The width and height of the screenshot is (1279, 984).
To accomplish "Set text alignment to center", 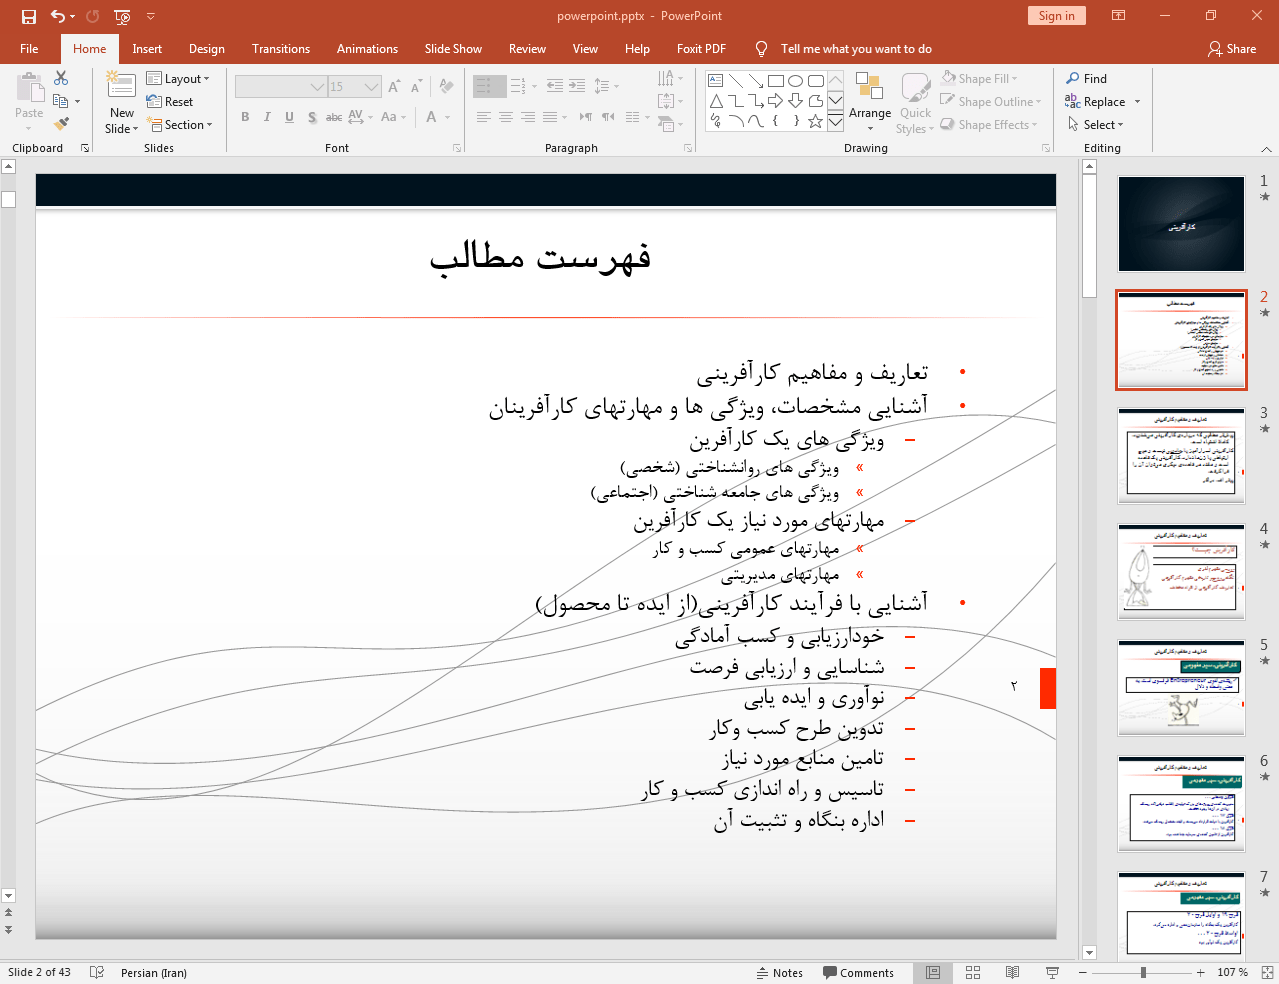I will pos(506,117).
